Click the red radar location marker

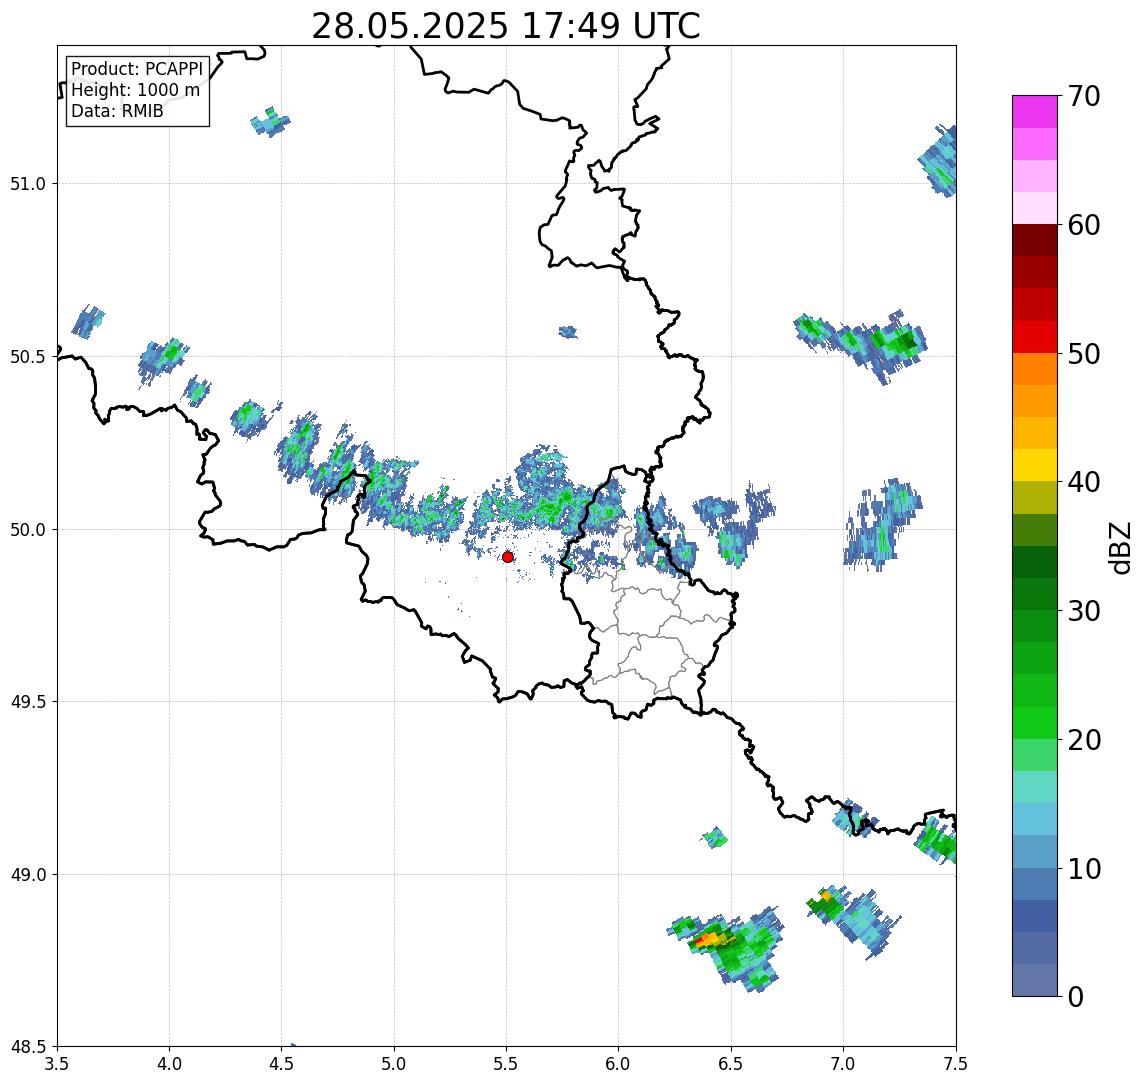(x=508, y=557)
